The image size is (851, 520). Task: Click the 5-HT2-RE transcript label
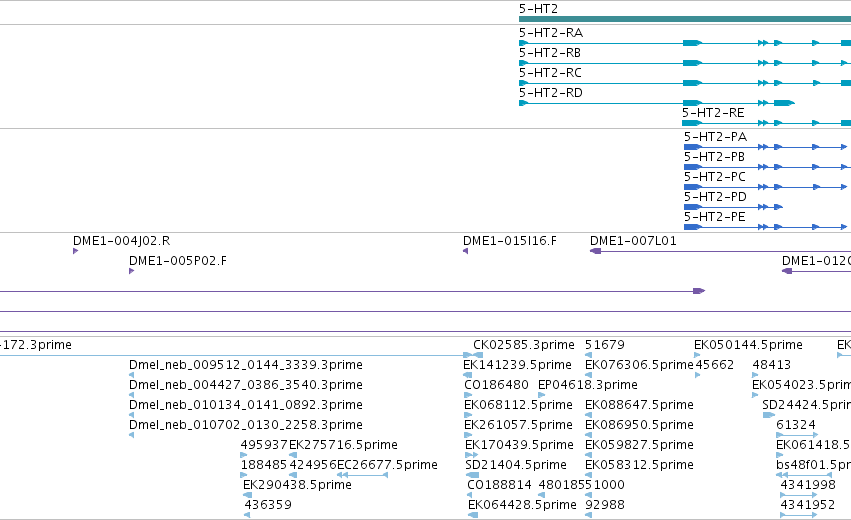pyautogui.click(x=713, y=113)
